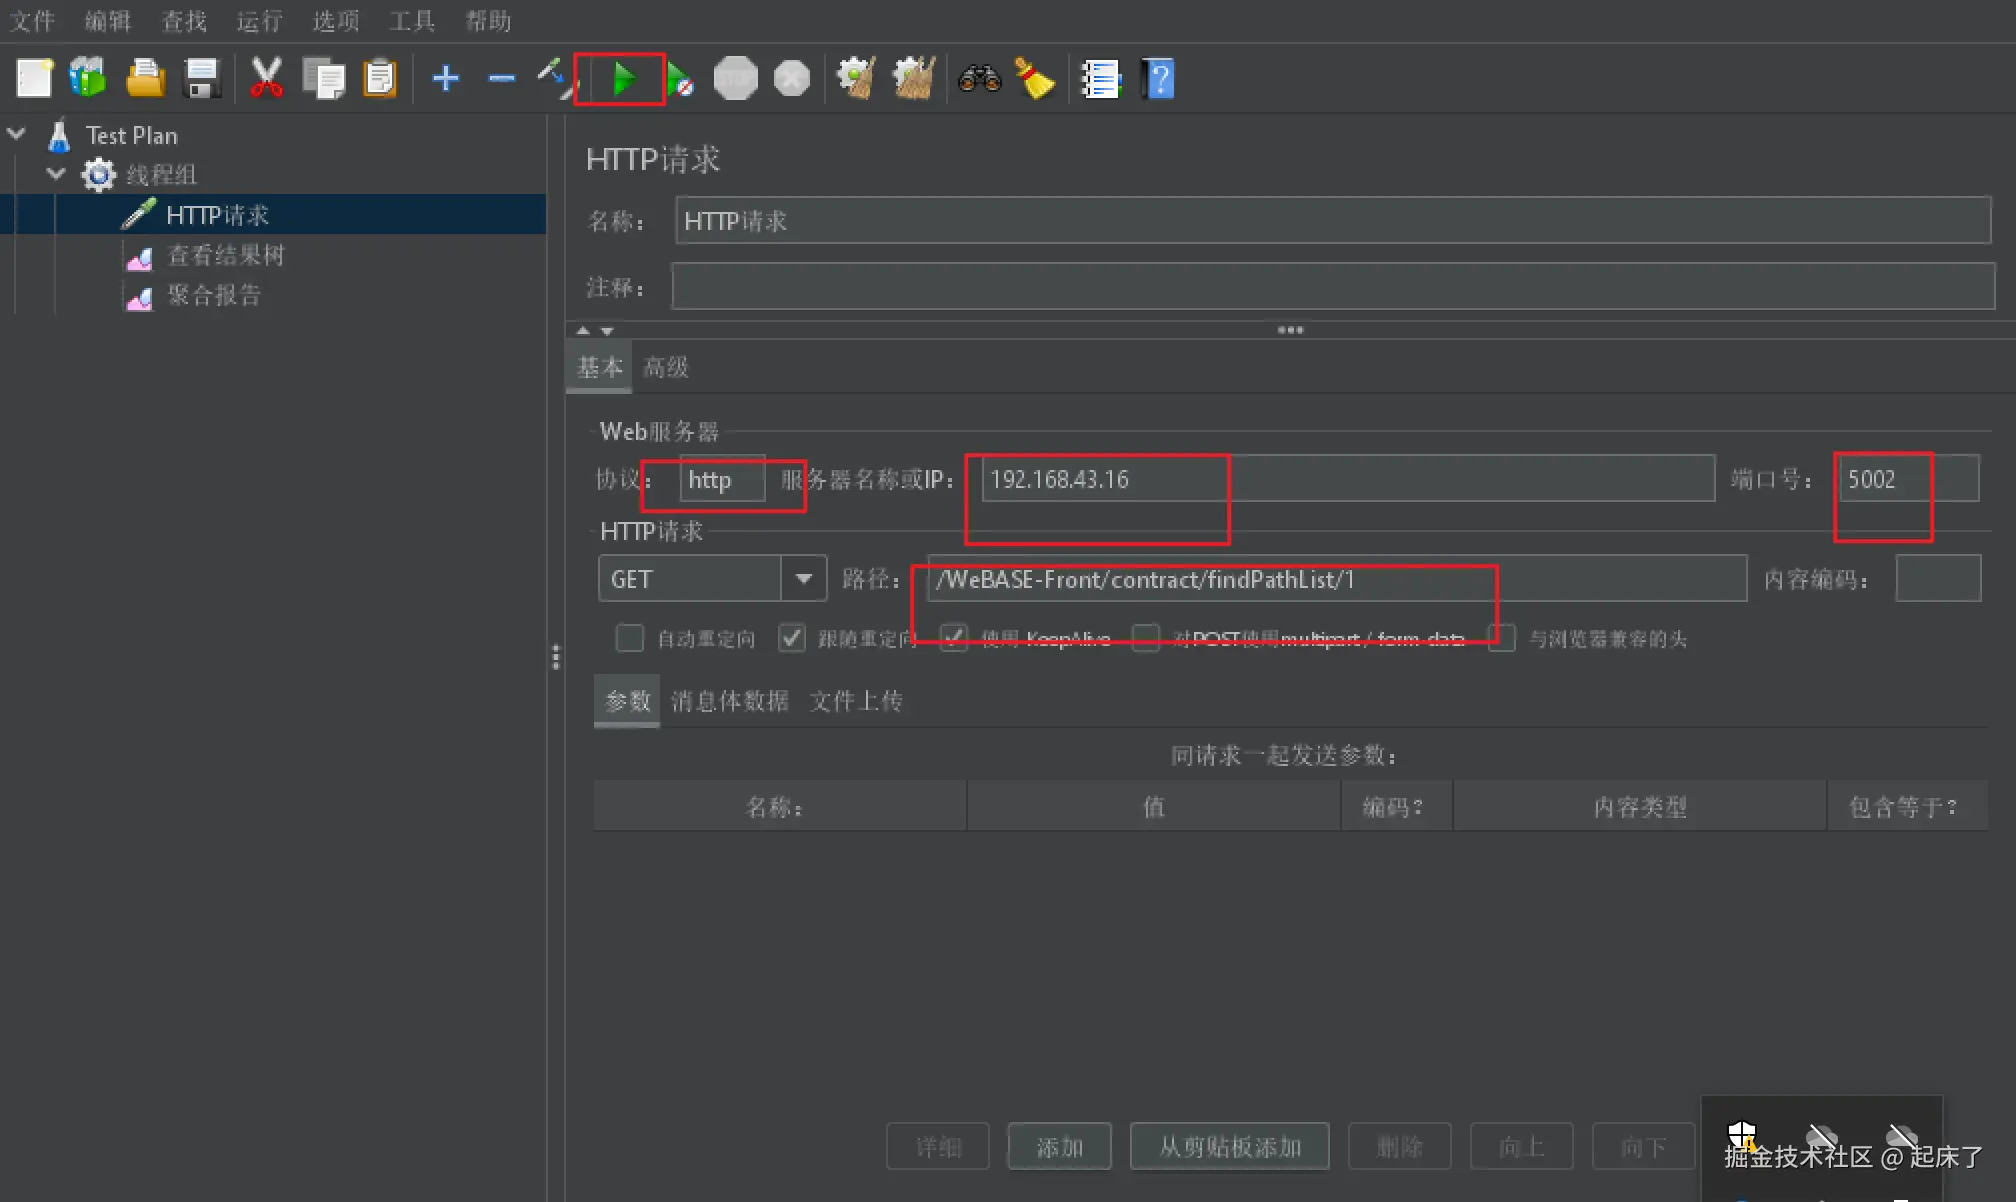Click the 从剪贴板添加 button
The width and height of the screenshot is (2016, 1202).
pos(1229,1147)
